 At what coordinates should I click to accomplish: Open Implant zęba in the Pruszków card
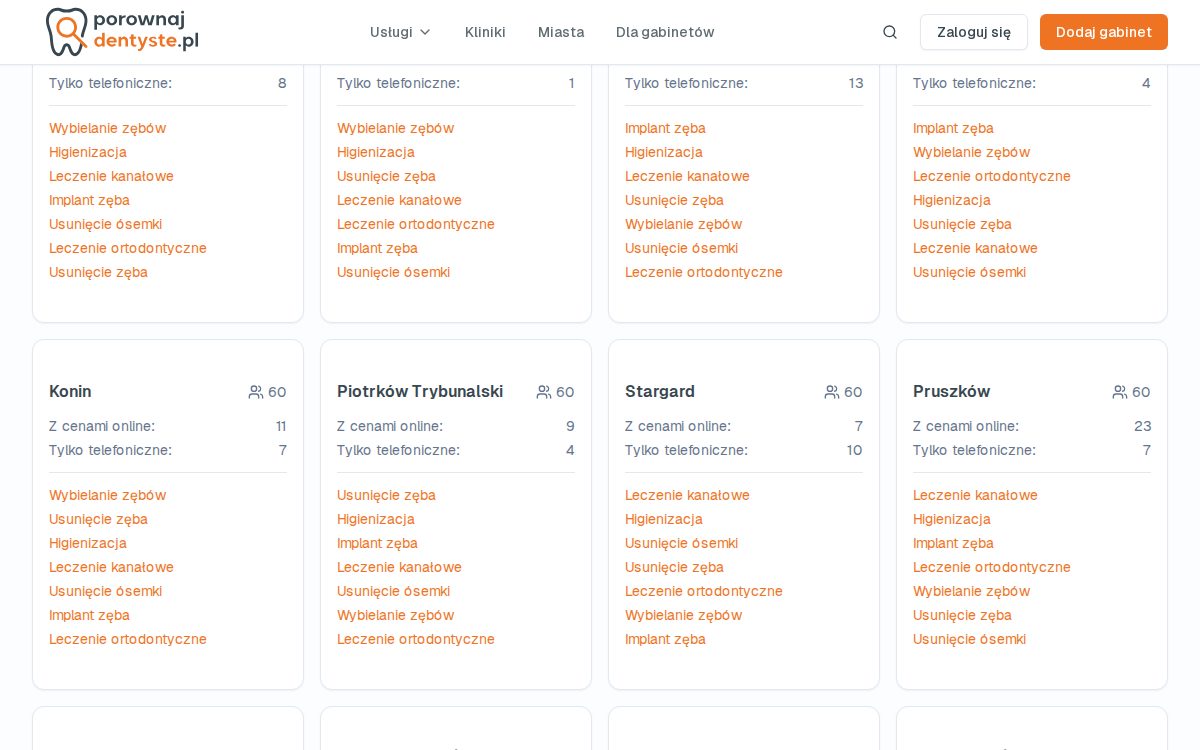pos(953,543)
